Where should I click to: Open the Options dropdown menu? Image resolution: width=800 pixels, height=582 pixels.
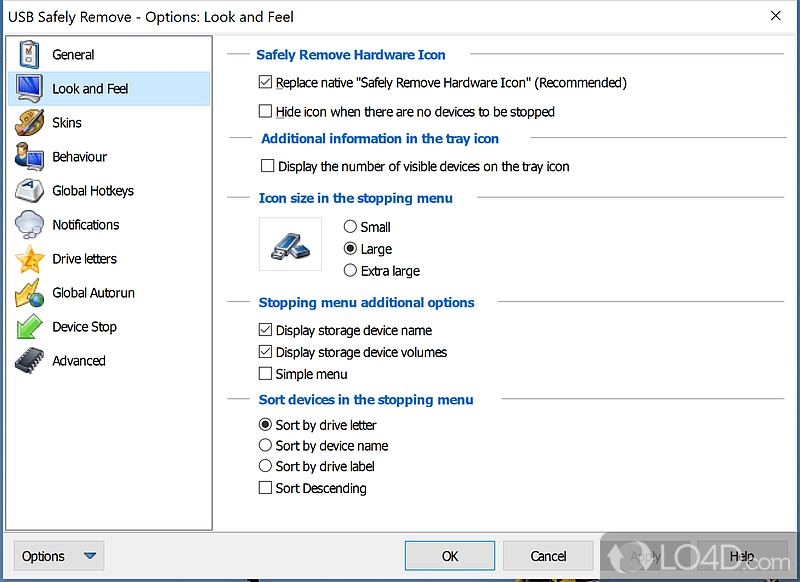pos(57,555)
